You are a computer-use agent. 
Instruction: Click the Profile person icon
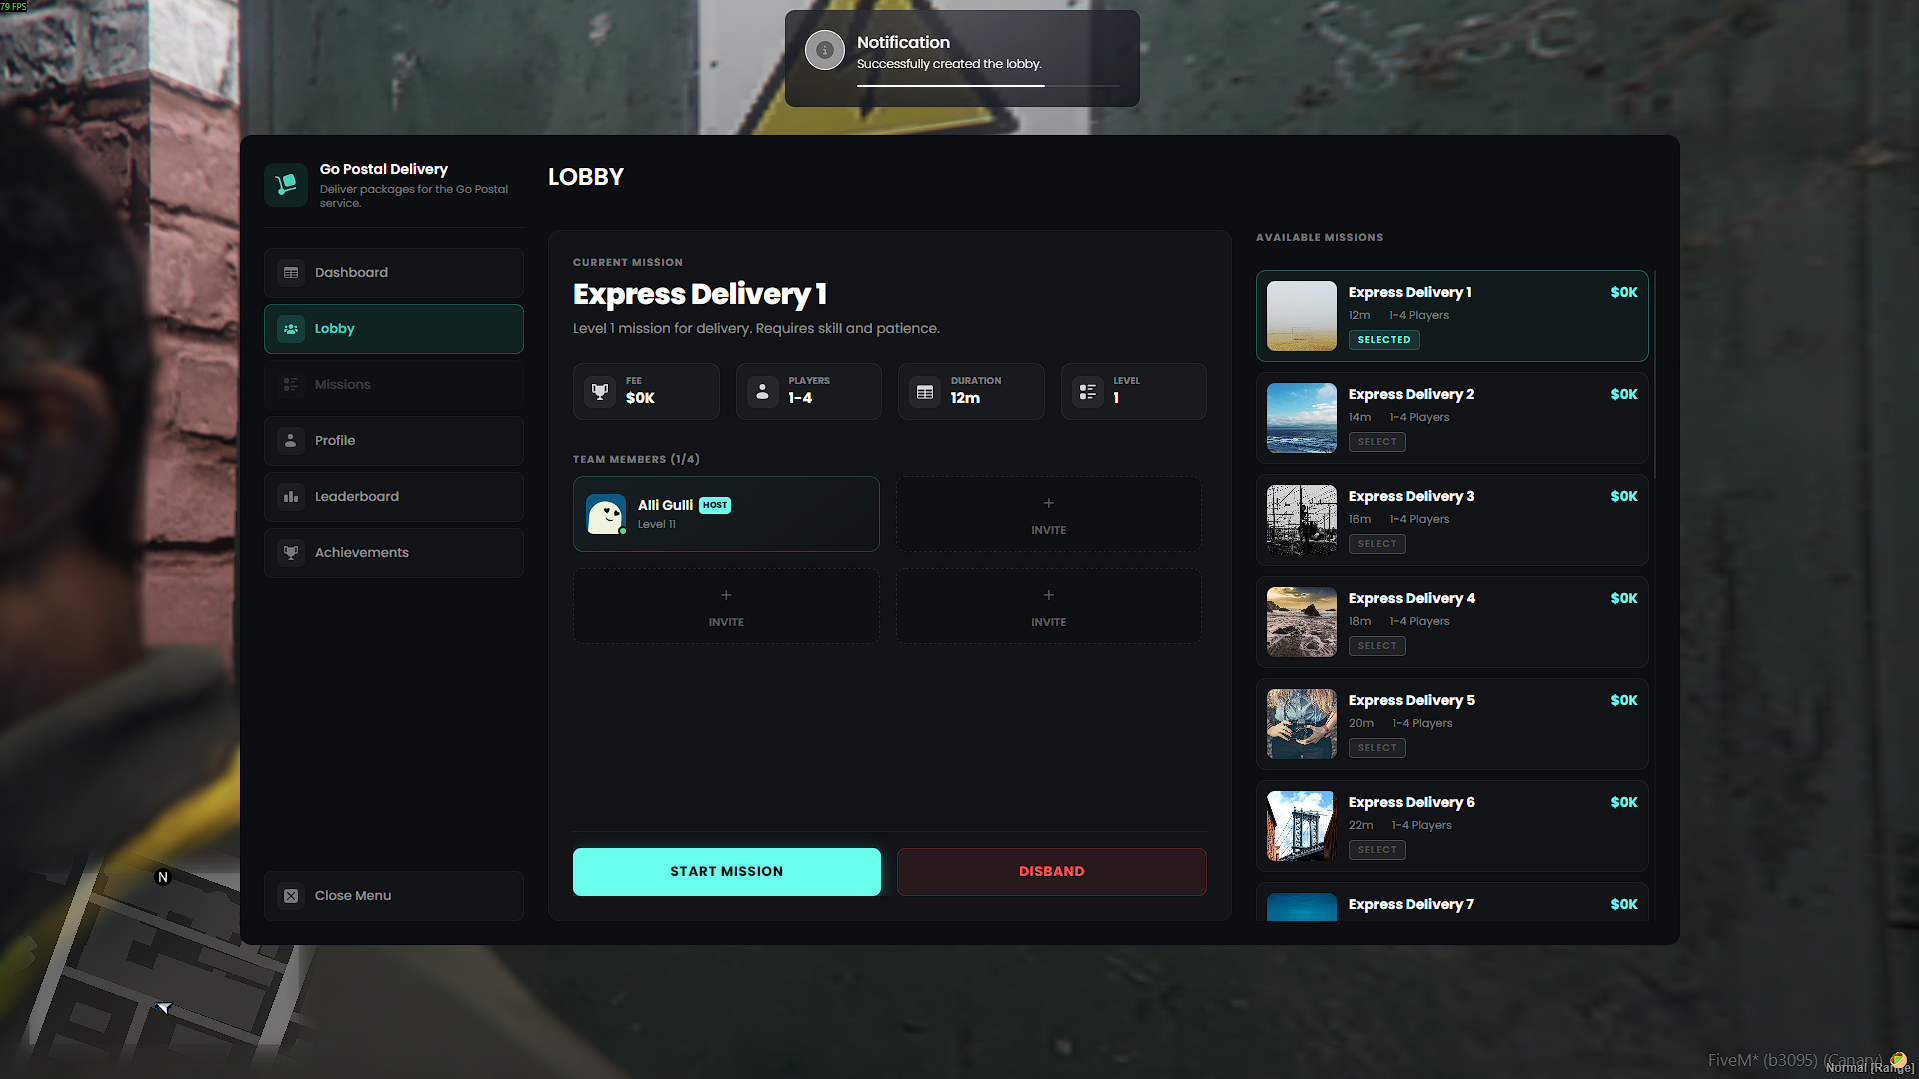[291, 441]
